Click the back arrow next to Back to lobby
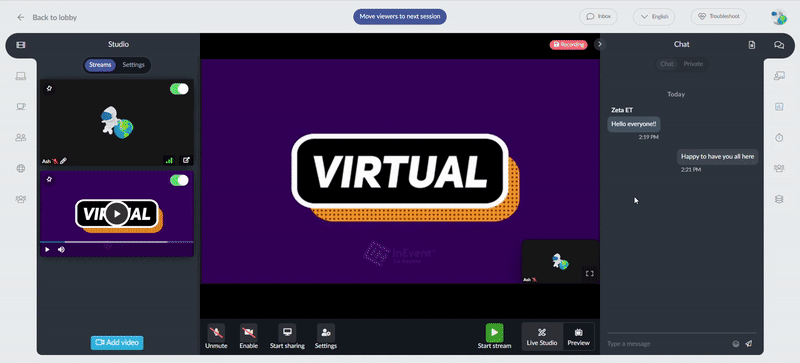This screenshot has width=800, height=363. pos(20,17)
